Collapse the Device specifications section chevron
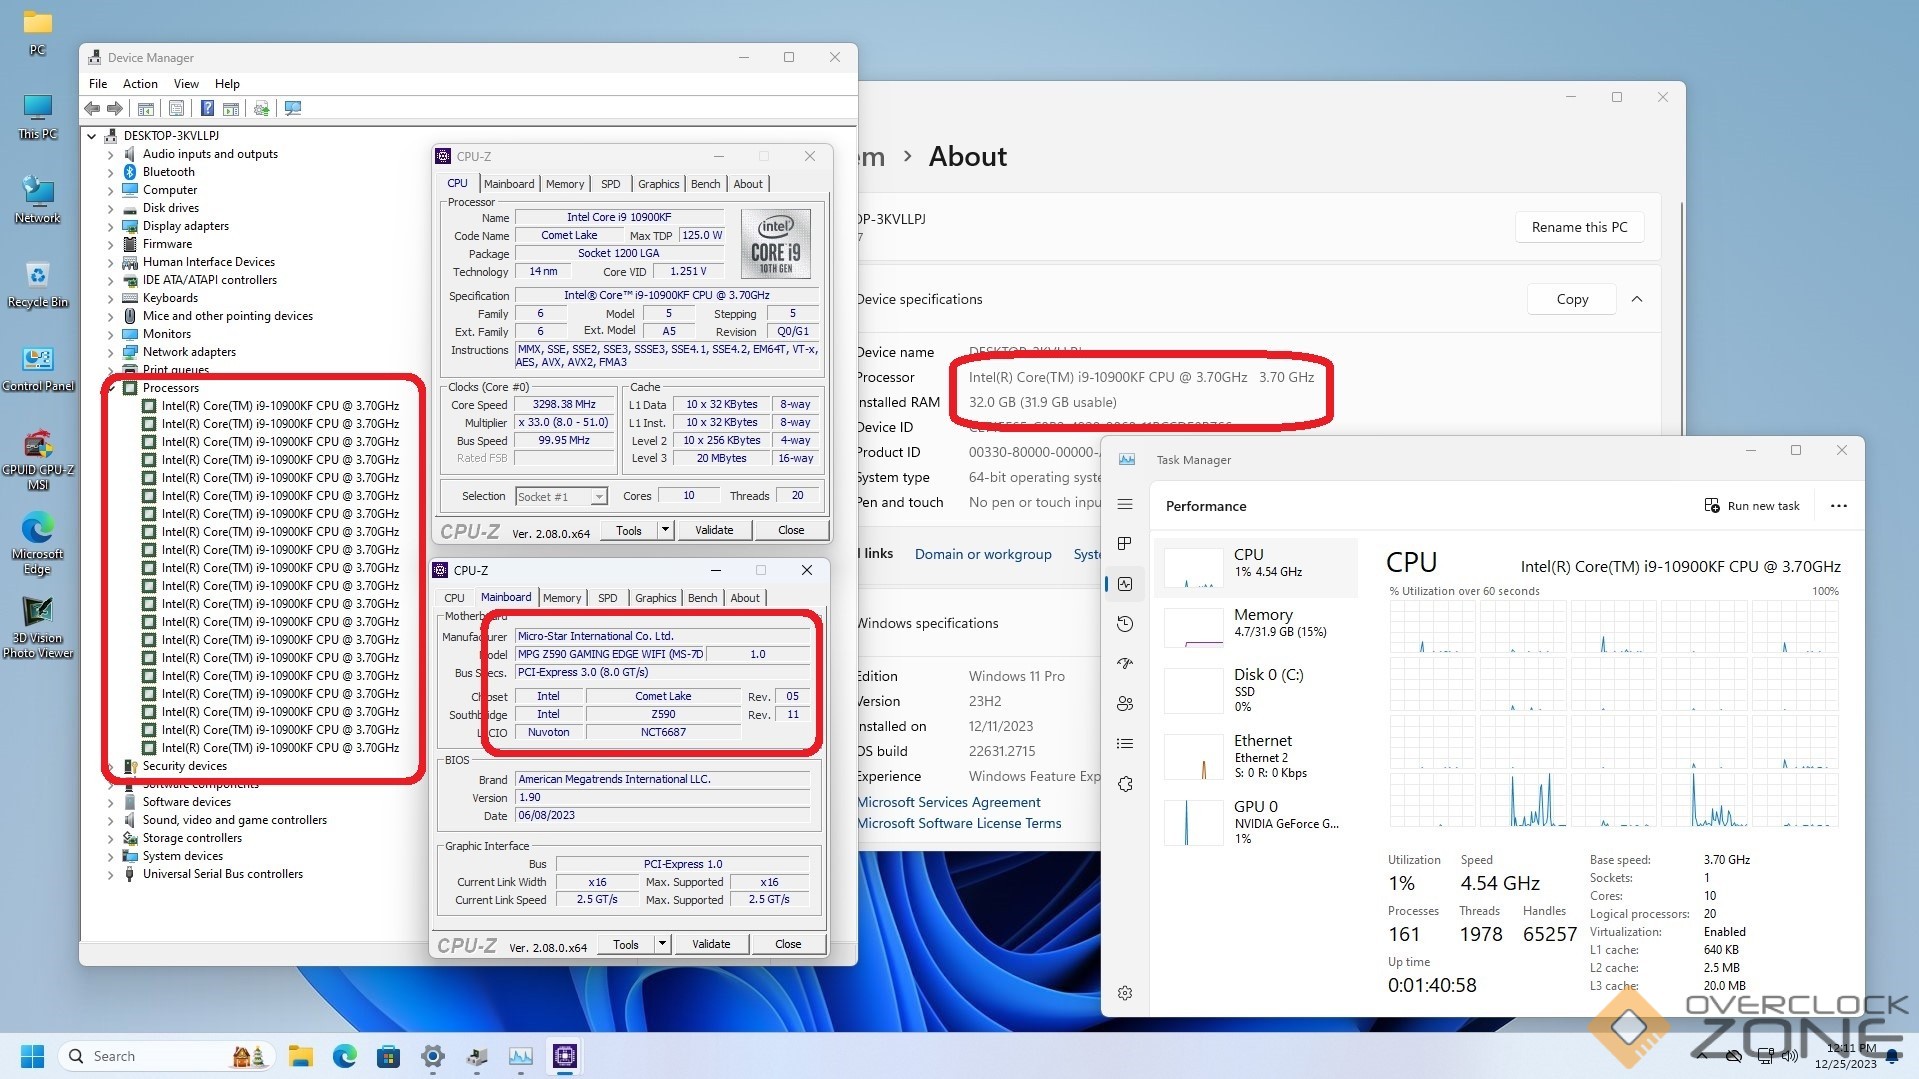This screenshot has width=1919, height=1079. tap(1637, 299)
